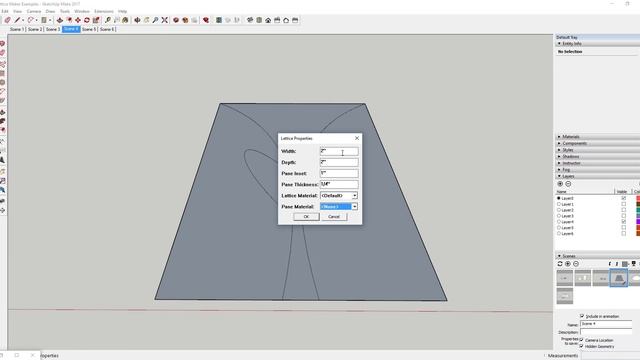Switch to Scene 6 tab
The image size is (640, 360).
click(x=107, y=29)
